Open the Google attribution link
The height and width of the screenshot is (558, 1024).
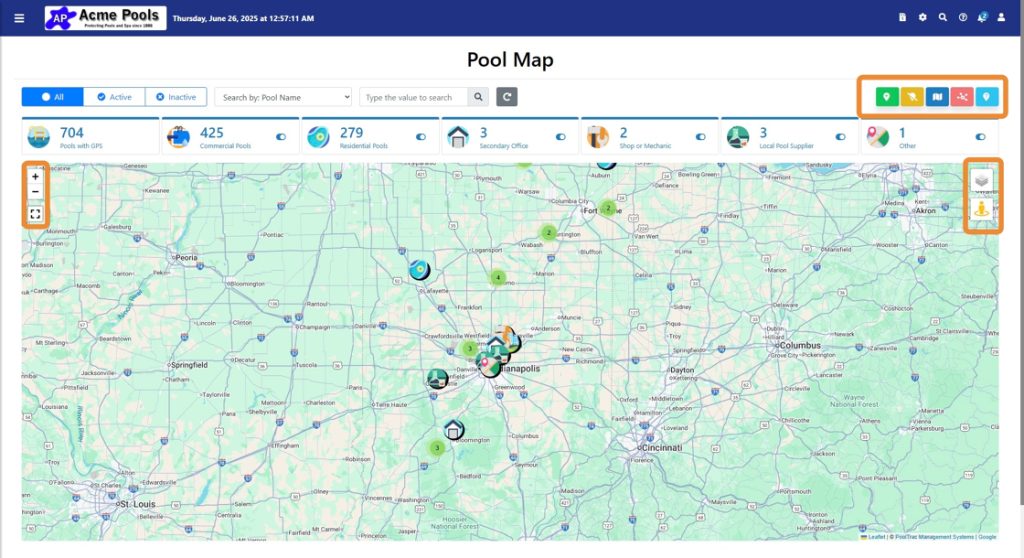tap(987, 537)
